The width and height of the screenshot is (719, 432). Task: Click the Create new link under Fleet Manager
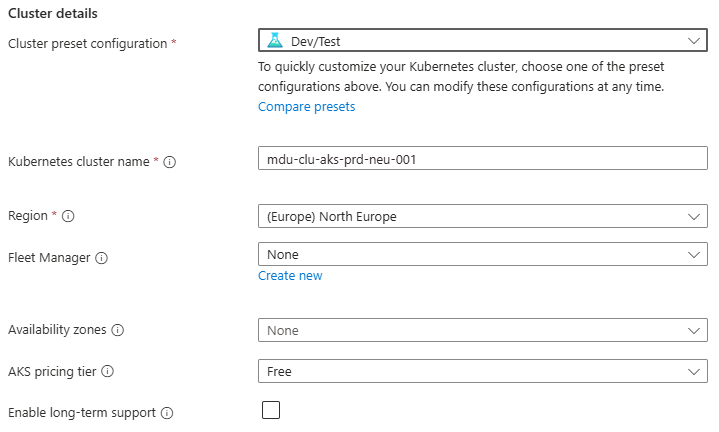(x=290, y=276)
